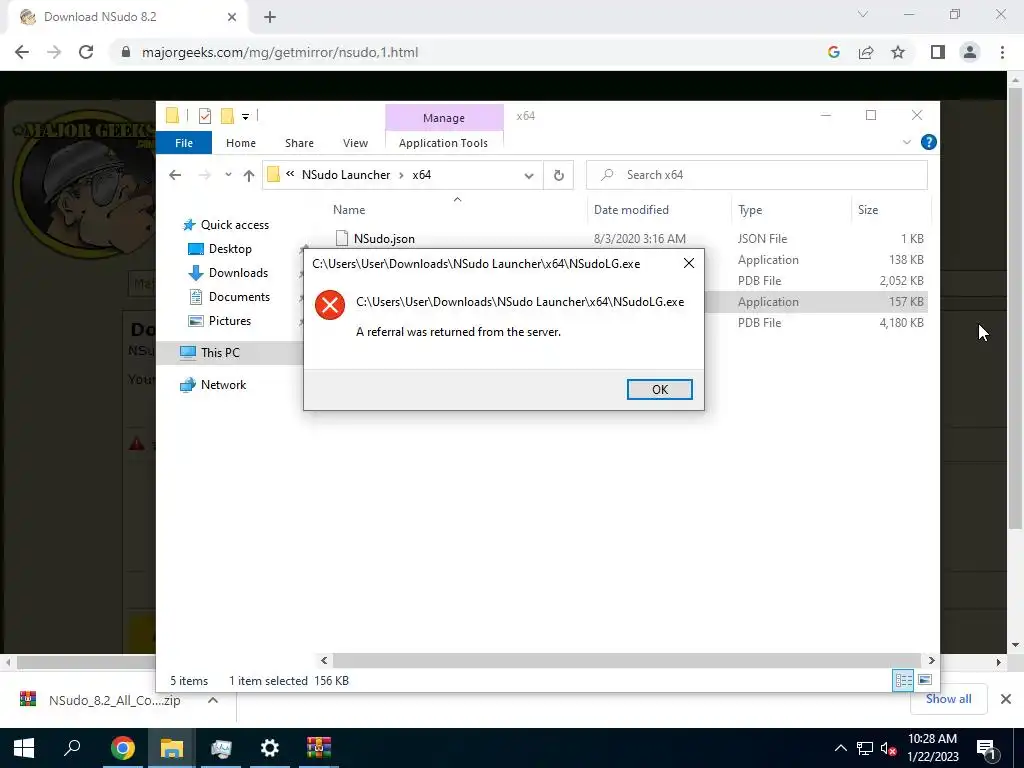Click the Search x64 field
Image resolution: width=1024 pixels, height=768 pixels.
[757, 175]
